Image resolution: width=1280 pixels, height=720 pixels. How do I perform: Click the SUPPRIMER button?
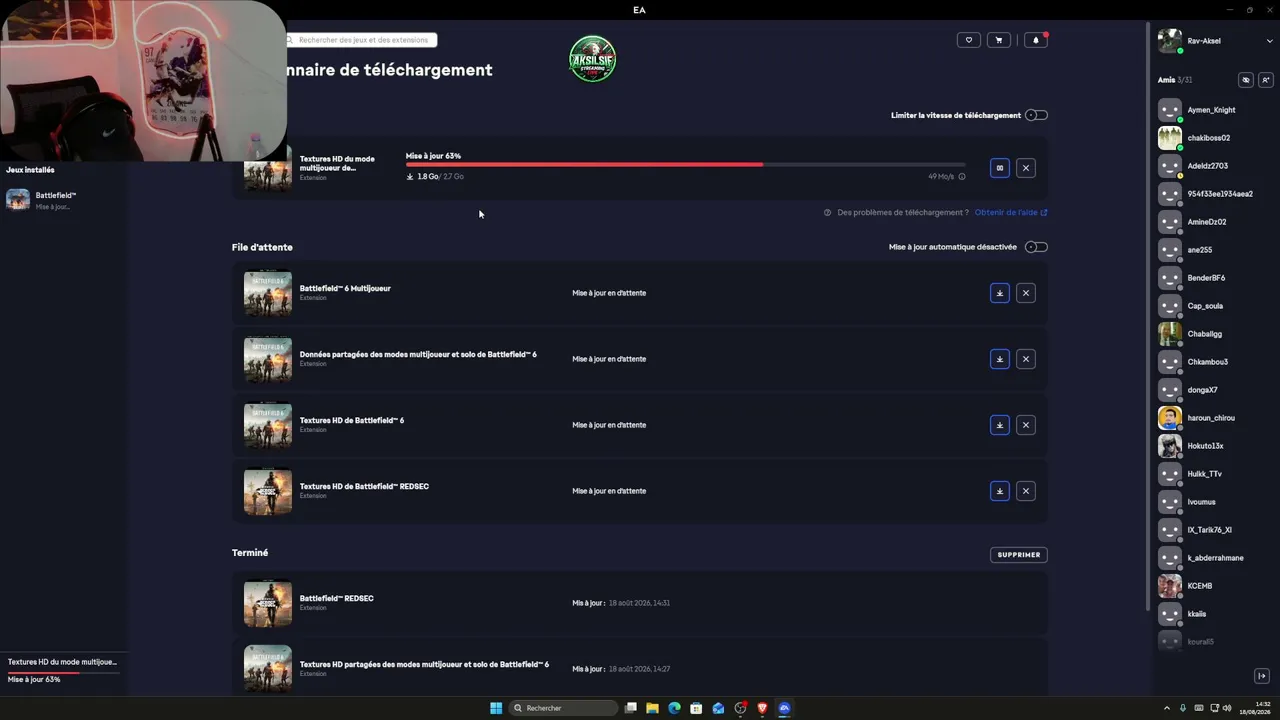click(x=1019, y=555)
